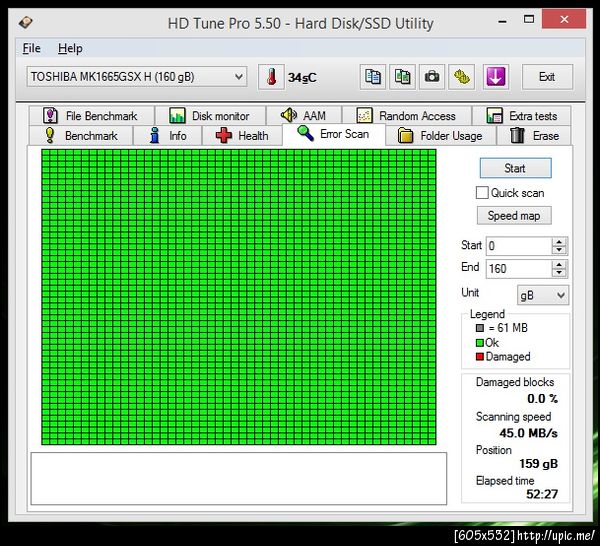This screenshot has width=600, height=546.
Task: Select the Error Scan tab
Action: pos(334,134)
